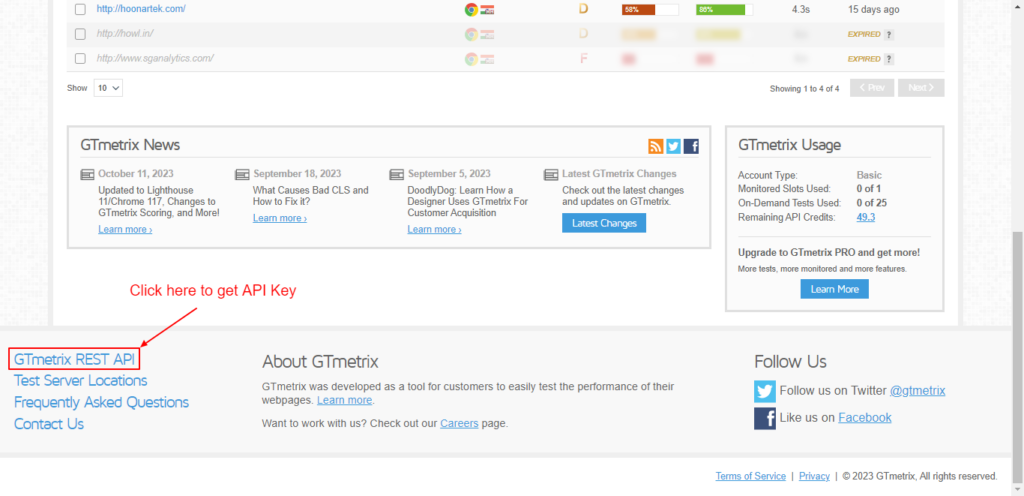The width and height of the screenshot is (1024, 496).
Task: Open the http://hoonartek.com/ report link
Action: (141, 9)
